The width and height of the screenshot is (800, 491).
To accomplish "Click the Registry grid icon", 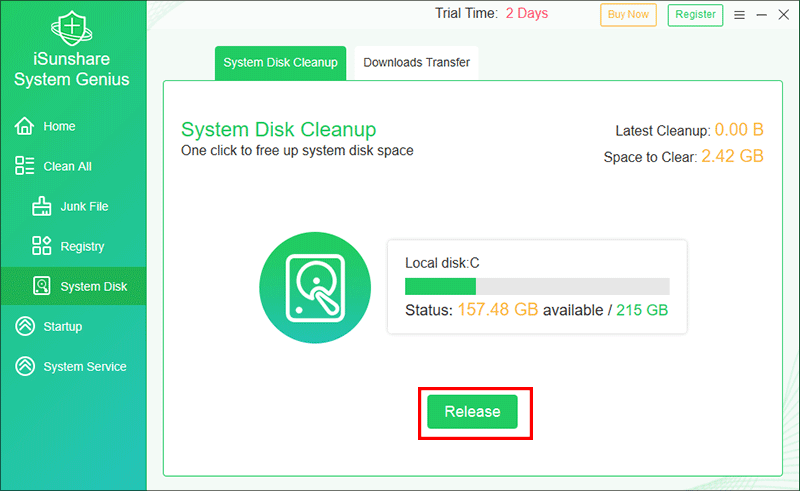I will click(42, 247).
